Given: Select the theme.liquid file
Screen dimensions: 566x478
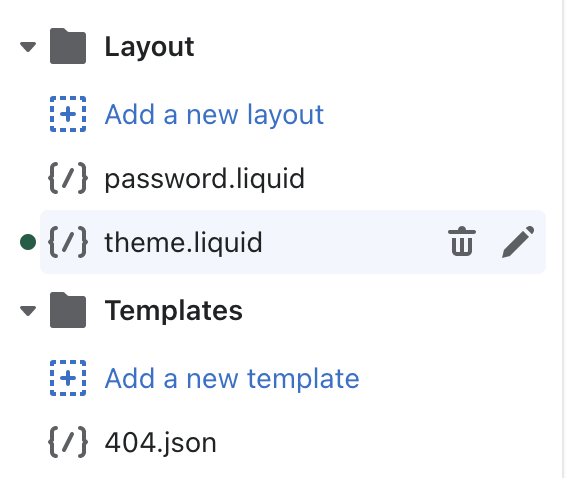Looking at the screenshot, I should pyautogui.click(x=293, y=242).
